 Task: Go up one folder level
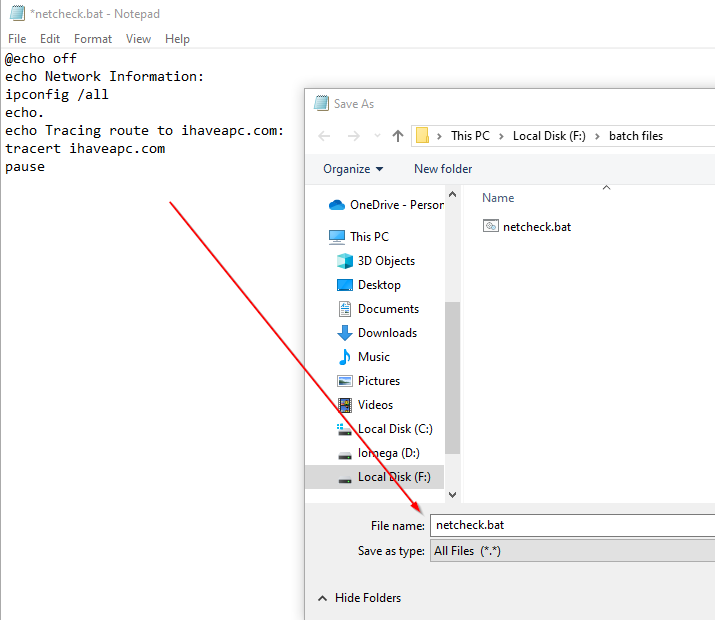[x=398, y=136]
